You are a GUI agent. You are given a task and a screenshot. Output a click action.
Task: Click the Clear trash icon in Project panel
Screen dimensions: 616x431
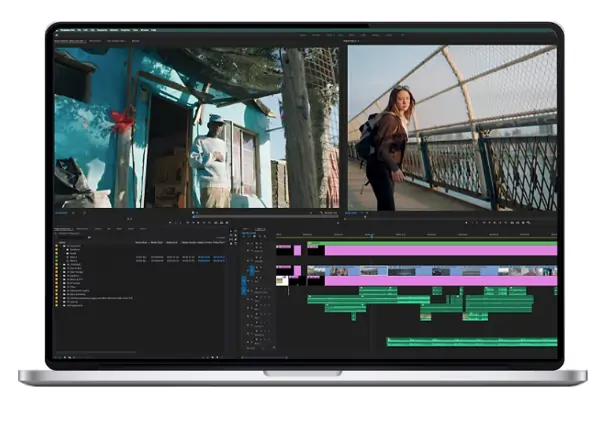click(x=222, y=357)
